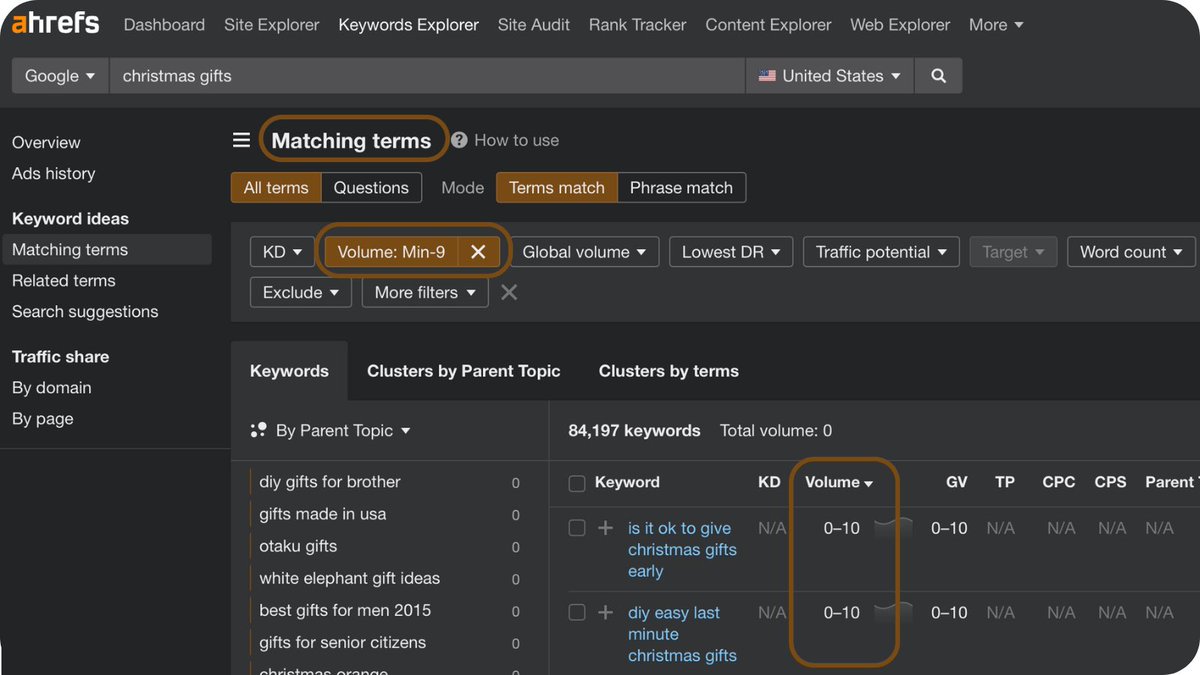Select the 'gifts made in usa' parent topic
The height and width of the screenshot is (675, 1200).
(x=322, y=514)
